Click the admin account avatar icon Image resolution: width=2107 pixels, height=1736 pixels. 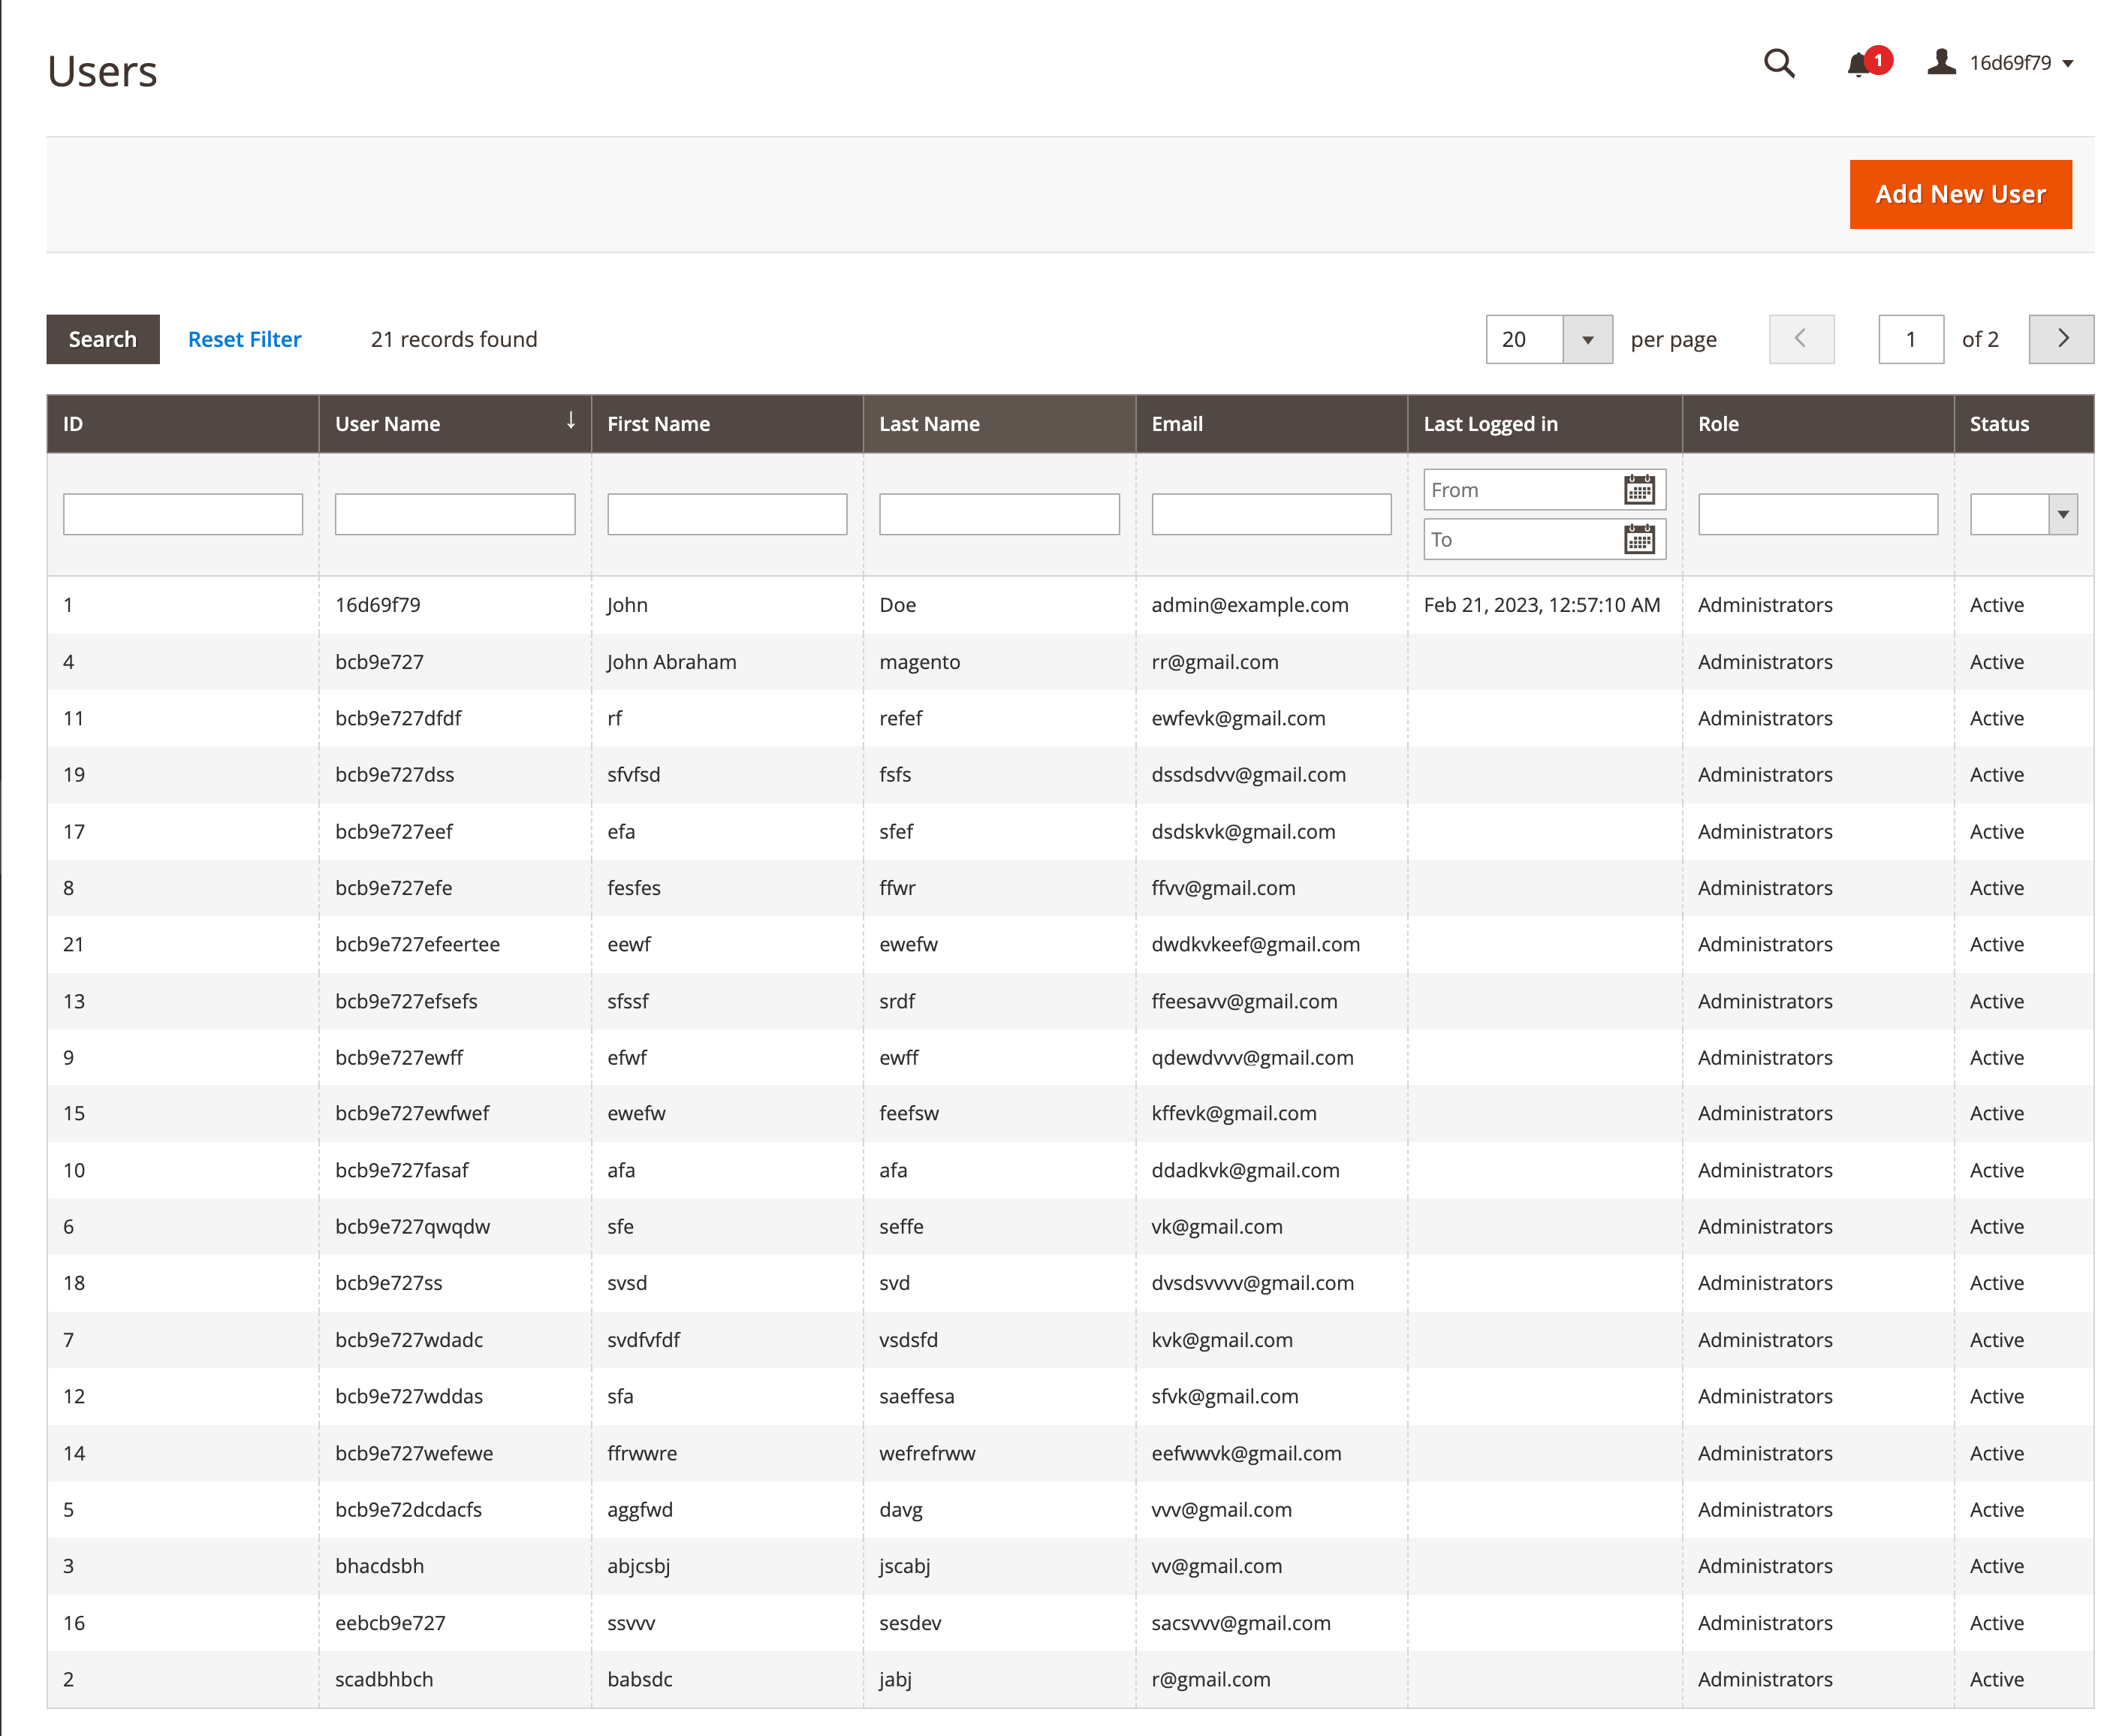coord(1940,62)
